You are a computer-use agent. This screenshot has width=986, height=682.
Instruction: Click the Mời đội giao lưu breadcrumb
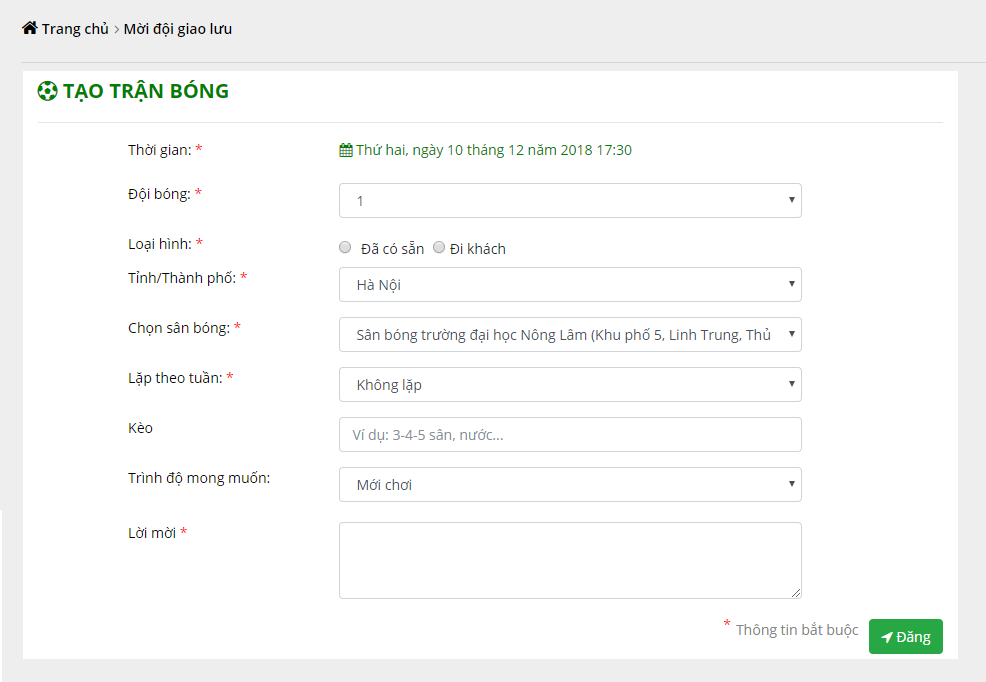click(177, 29)
